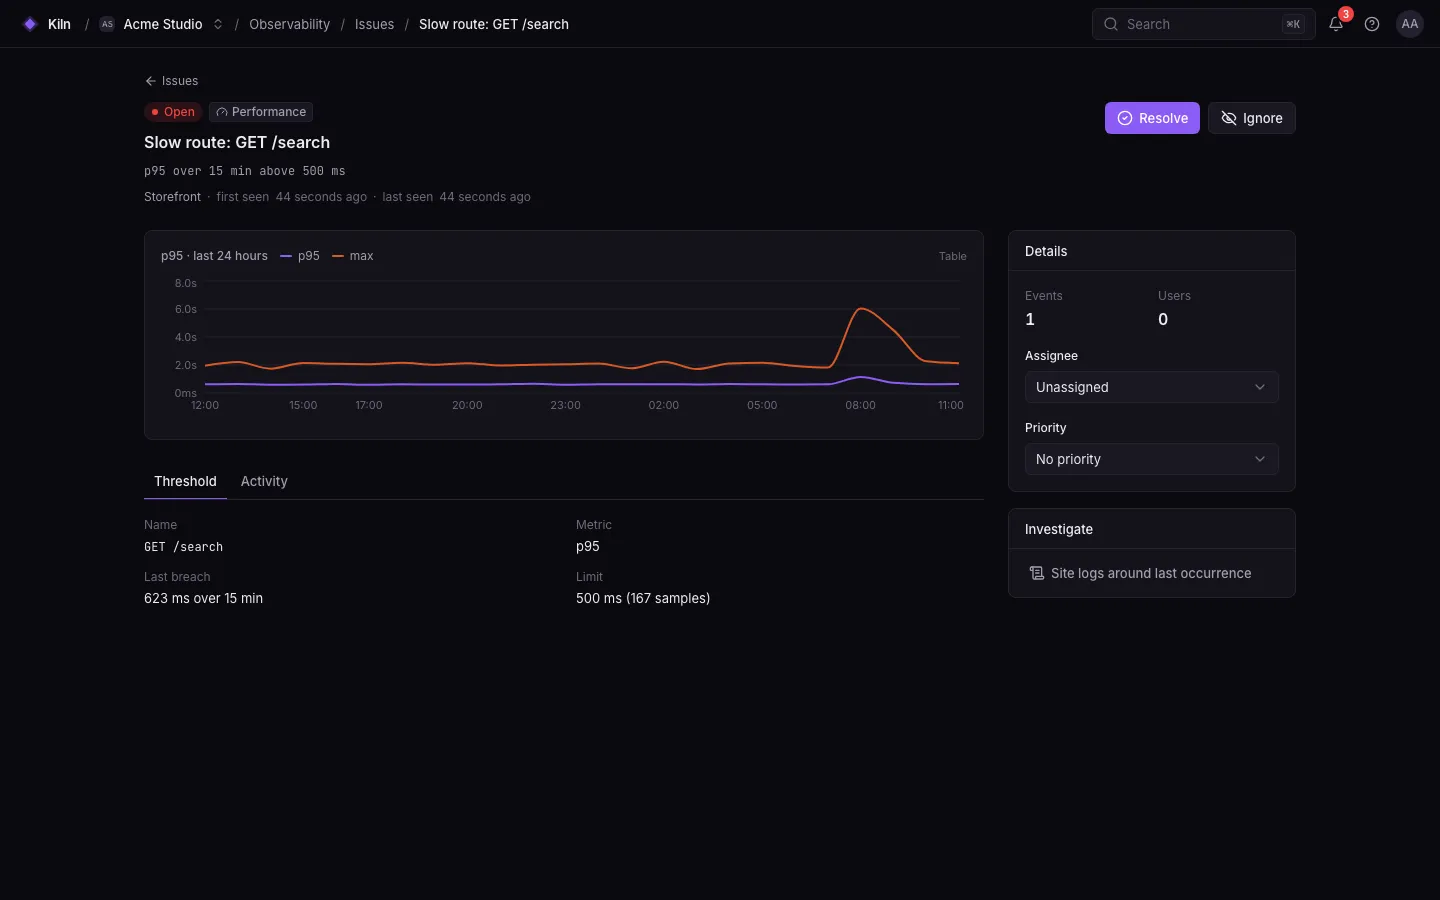The width and height of the screenshot is (1440, 900).
Task: Click the GET /search threshold name value
Action: [x=183, y=547]
